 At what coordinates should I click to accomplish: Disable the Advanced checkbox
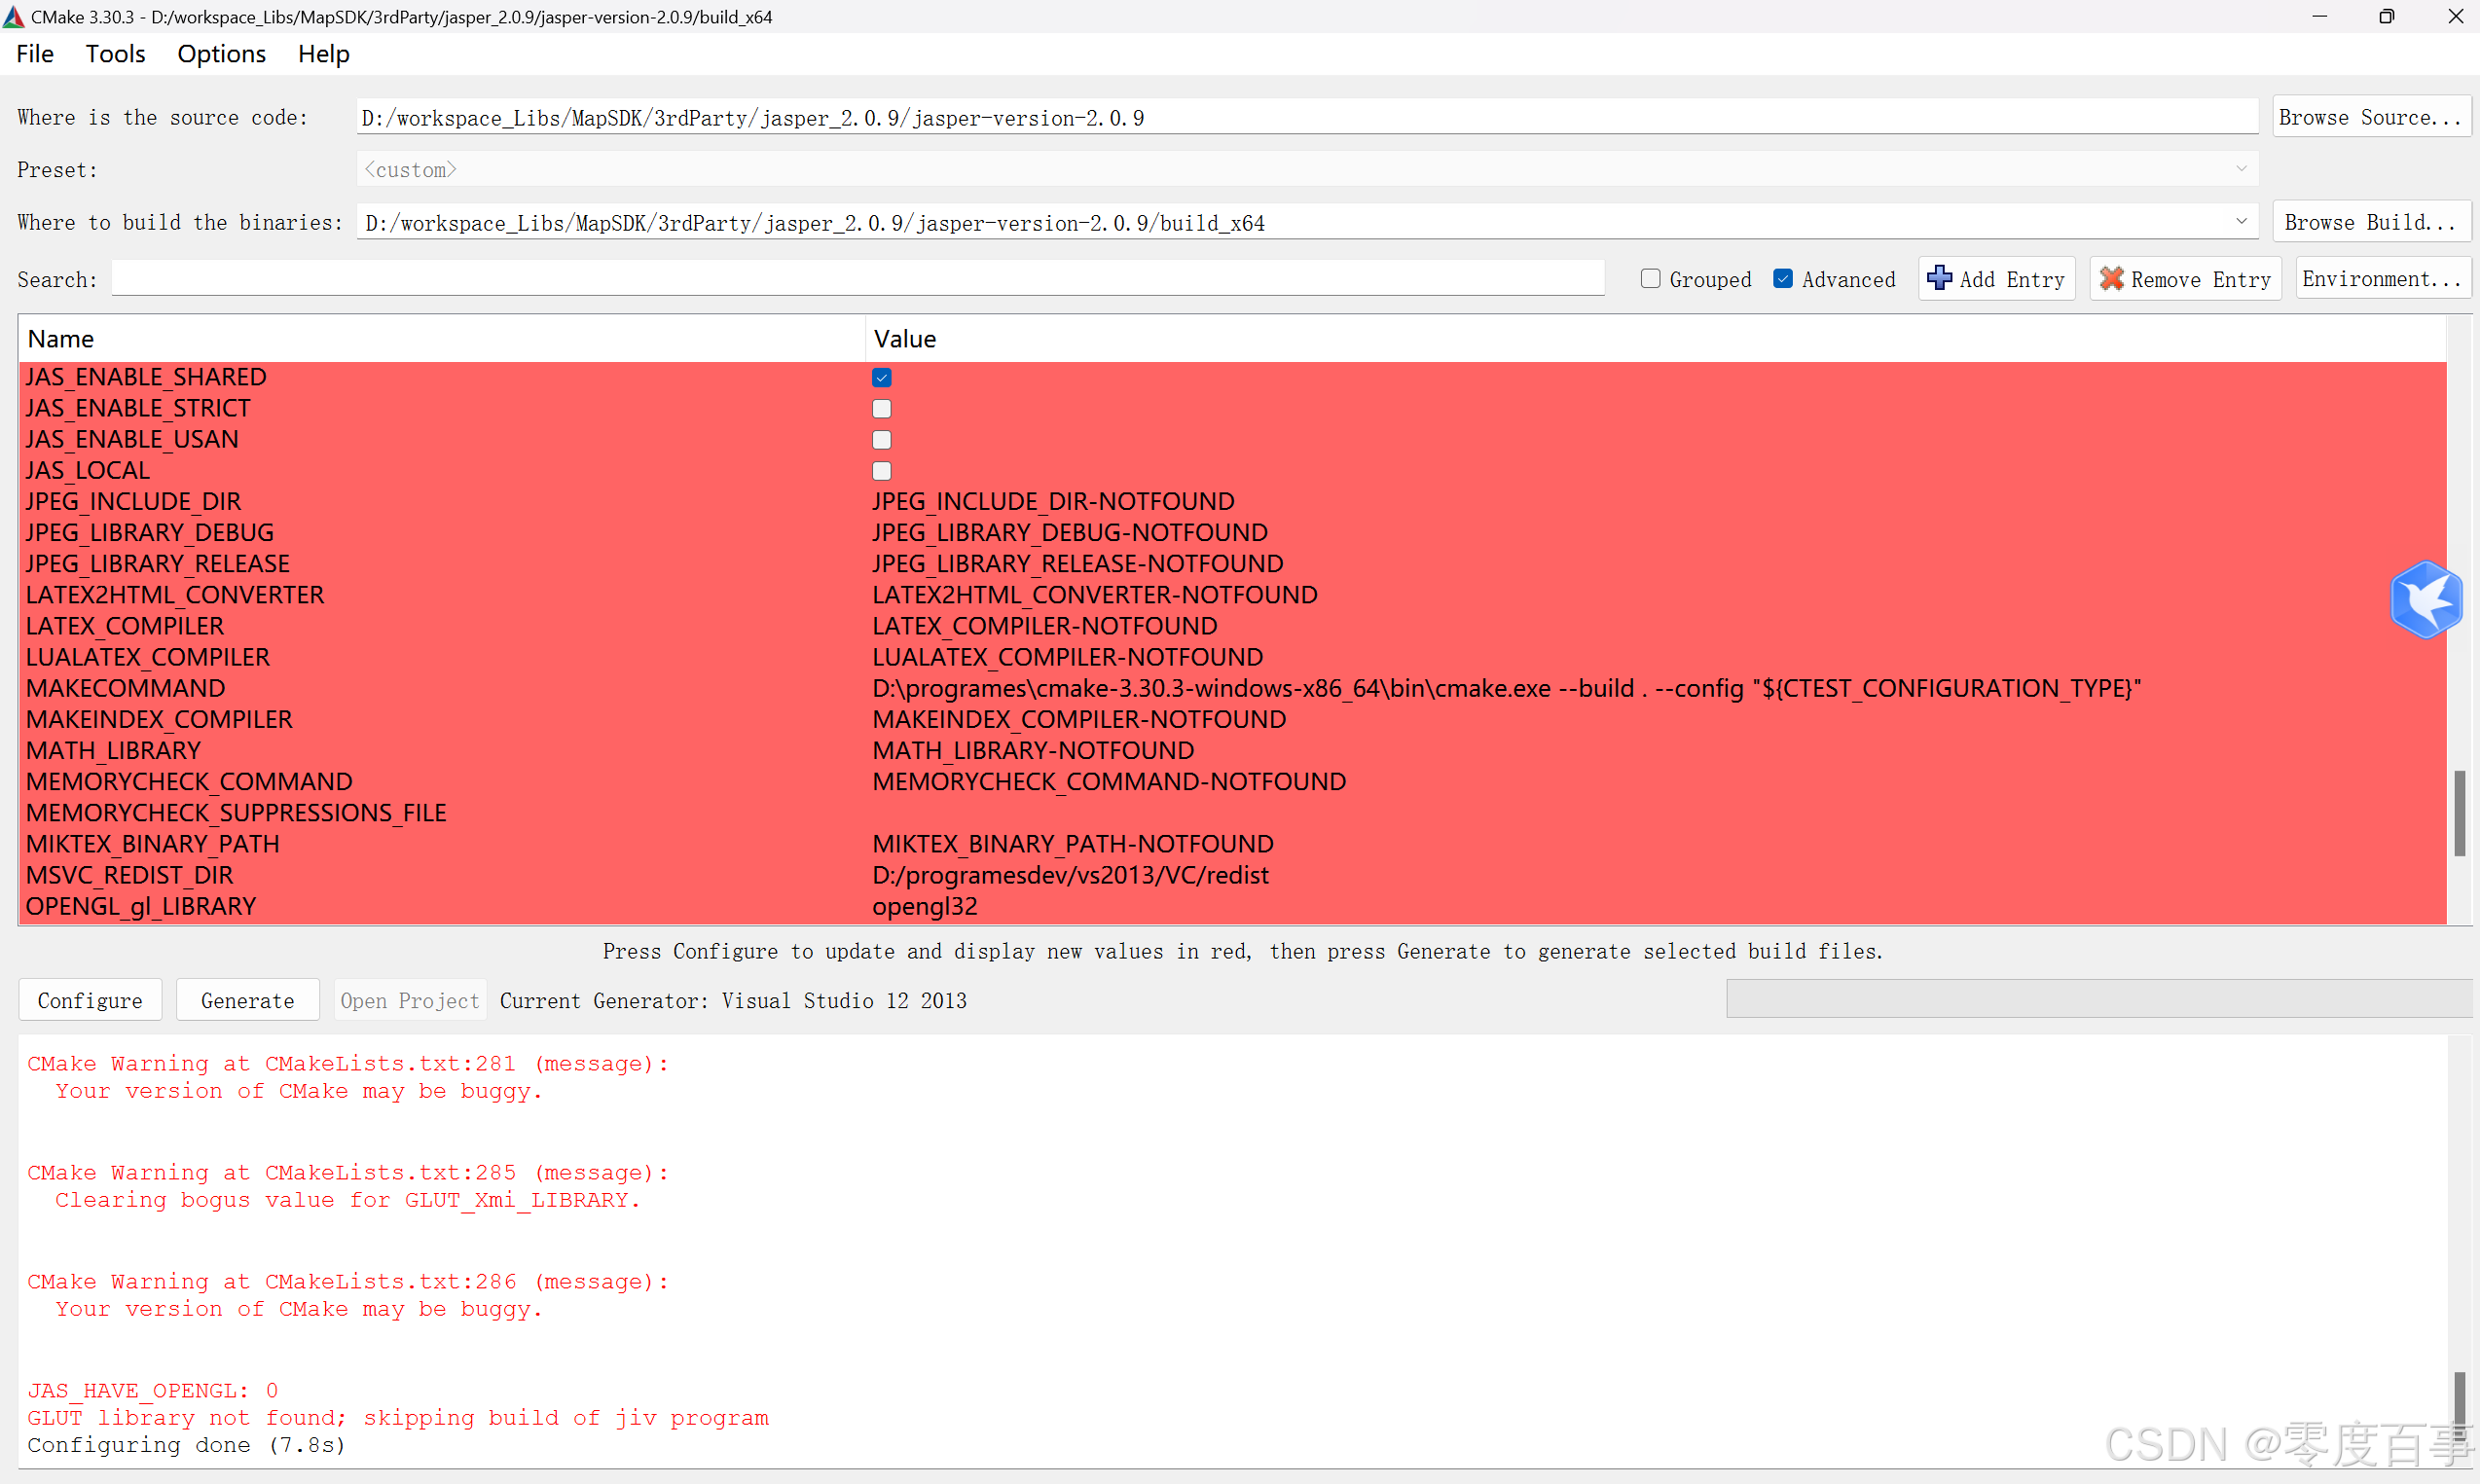(x=1783, y=279)
